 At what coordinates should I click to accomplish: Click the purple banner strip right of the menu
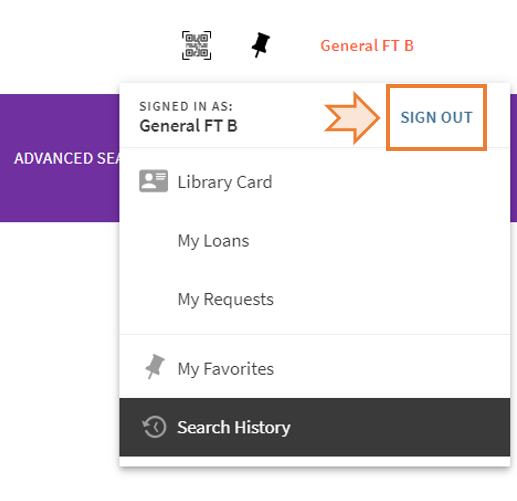513,158
